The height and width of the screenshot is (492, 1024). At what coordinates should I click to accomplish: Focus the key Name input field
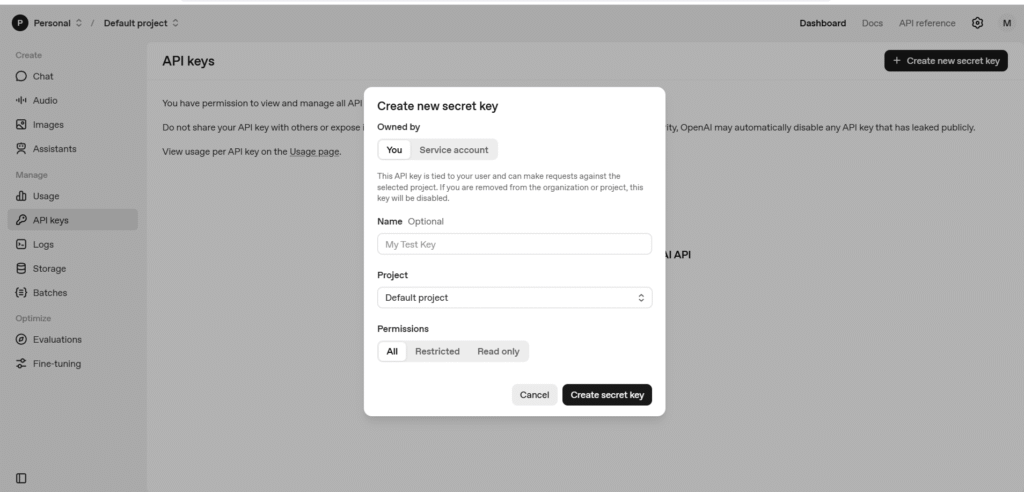(x=515, y=244)
